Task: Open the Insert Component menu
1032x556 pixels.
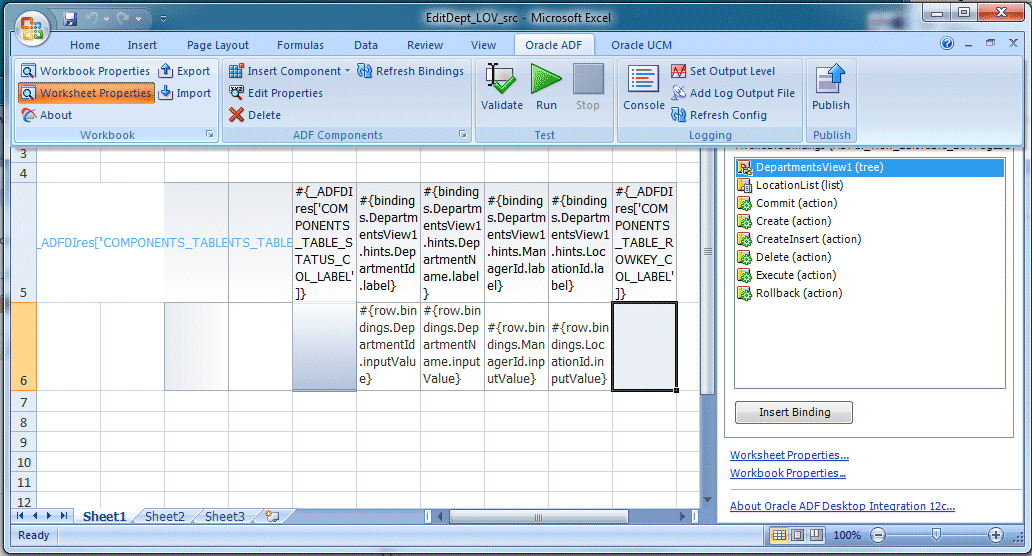Action: [289, 71]
